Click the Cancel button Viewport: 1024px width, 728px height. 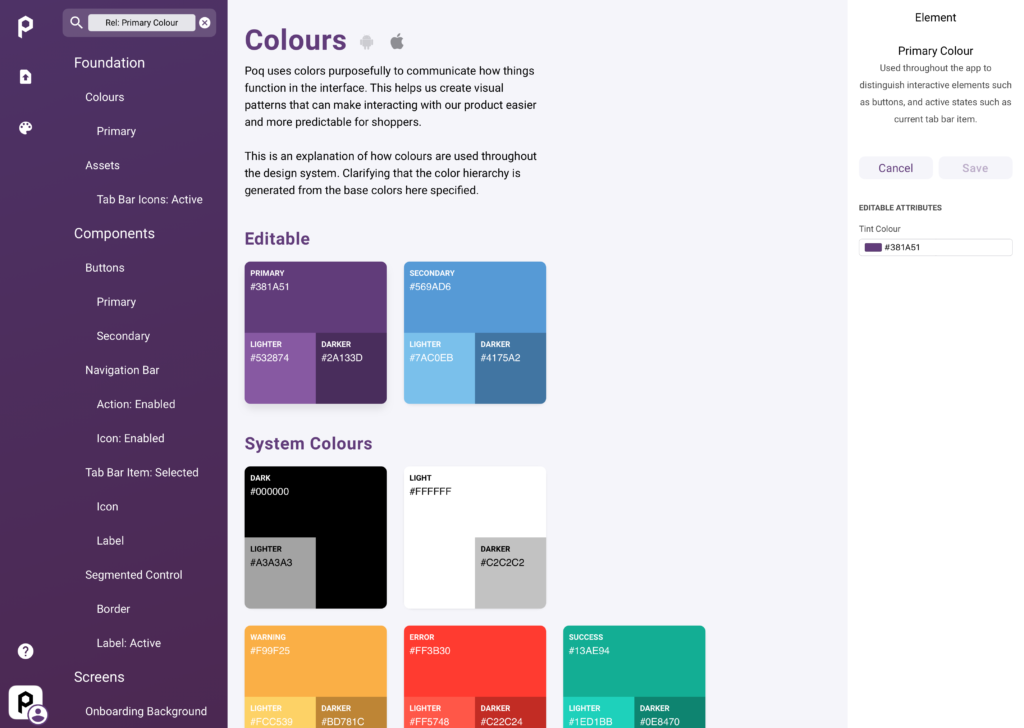click(x=895, y=168)
